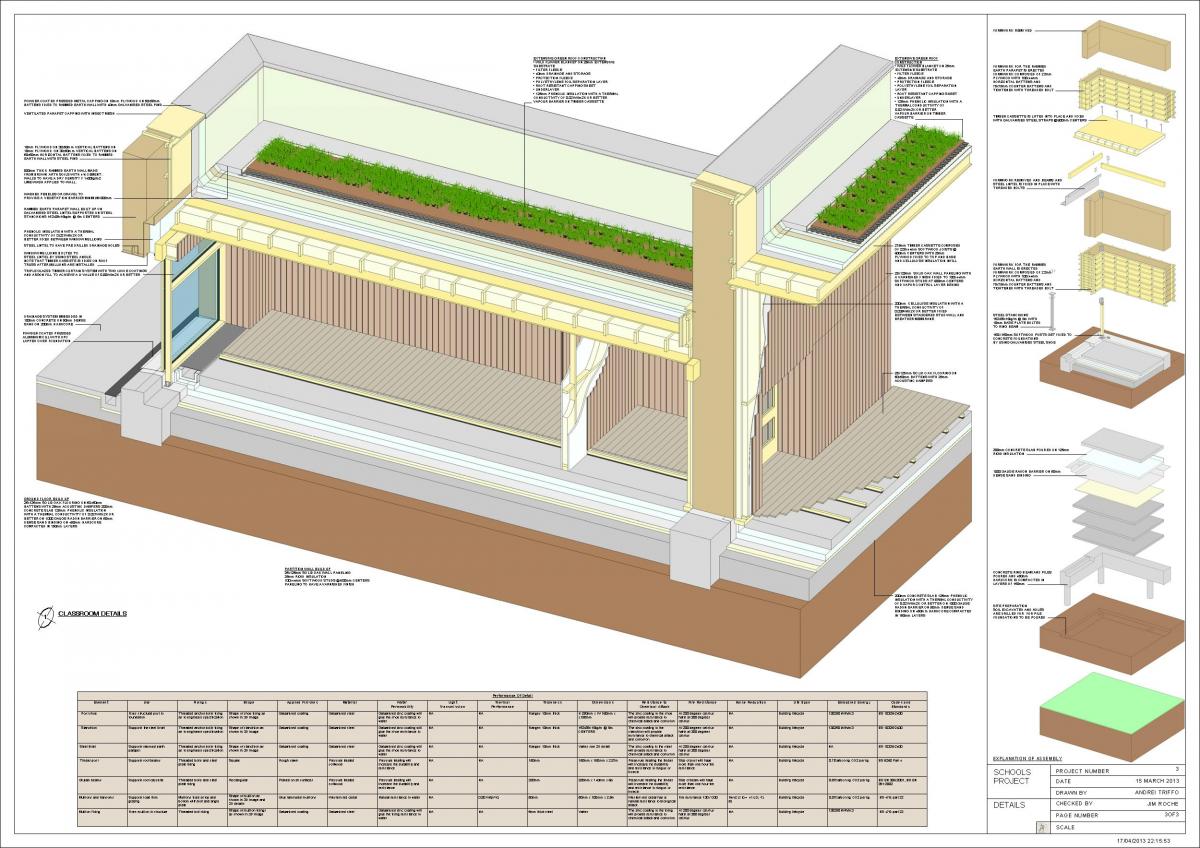This screenshot has width=1200, height=848.
Task: Select the DATE field showing 15 MARCH 2013
Action: (x=1157, y=781)
